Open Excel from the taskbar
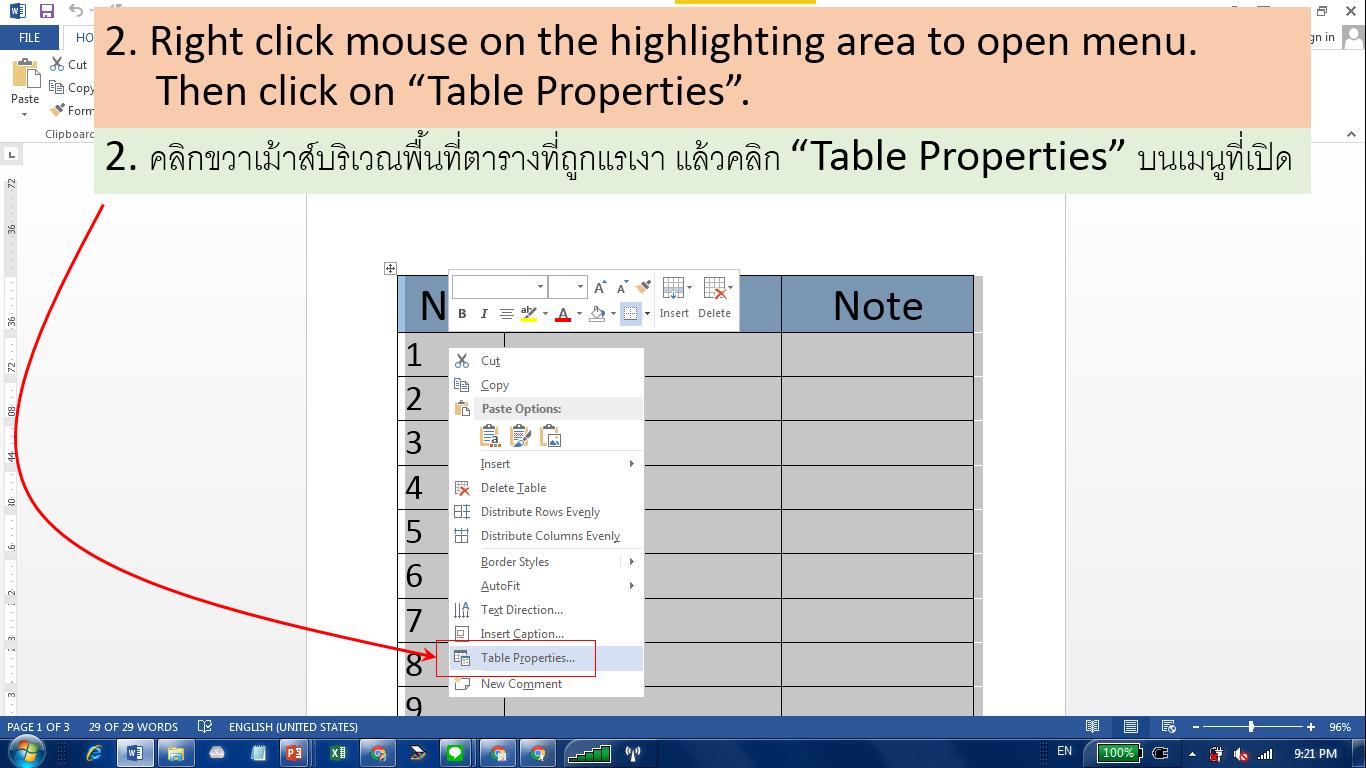Screen dimensions: 1366x768 click(336, 753)
